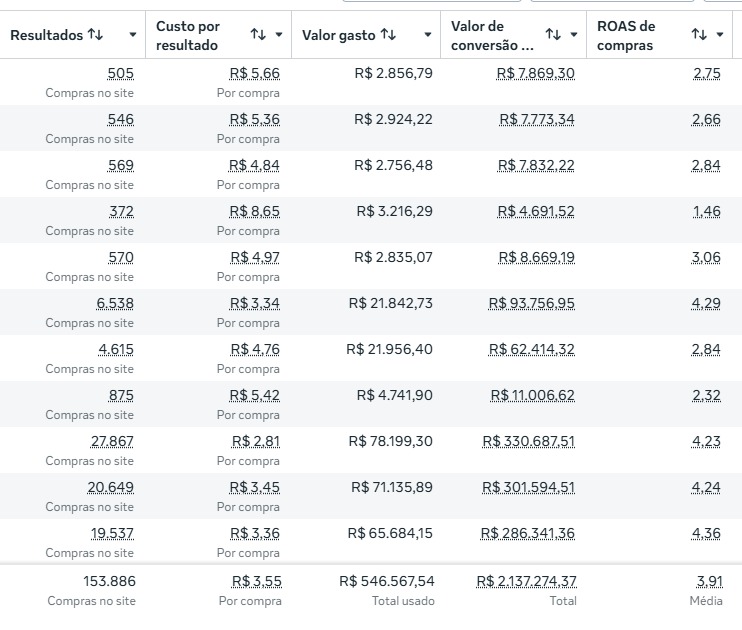Click total spent R$ 546.567,54
Viewport: 742px width, 630px height.
point(387,581)
